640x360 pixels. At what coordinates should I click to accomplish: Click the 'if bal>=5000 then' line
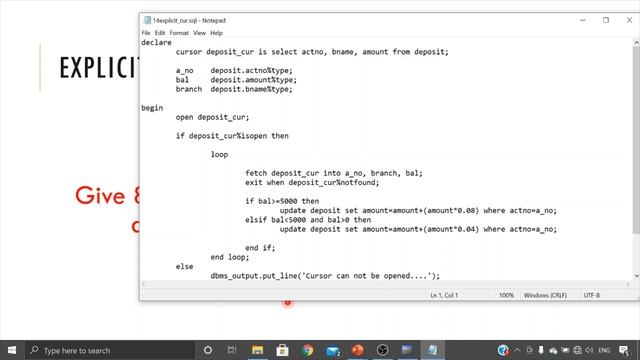pyautogui.click(x=282, y=201)
